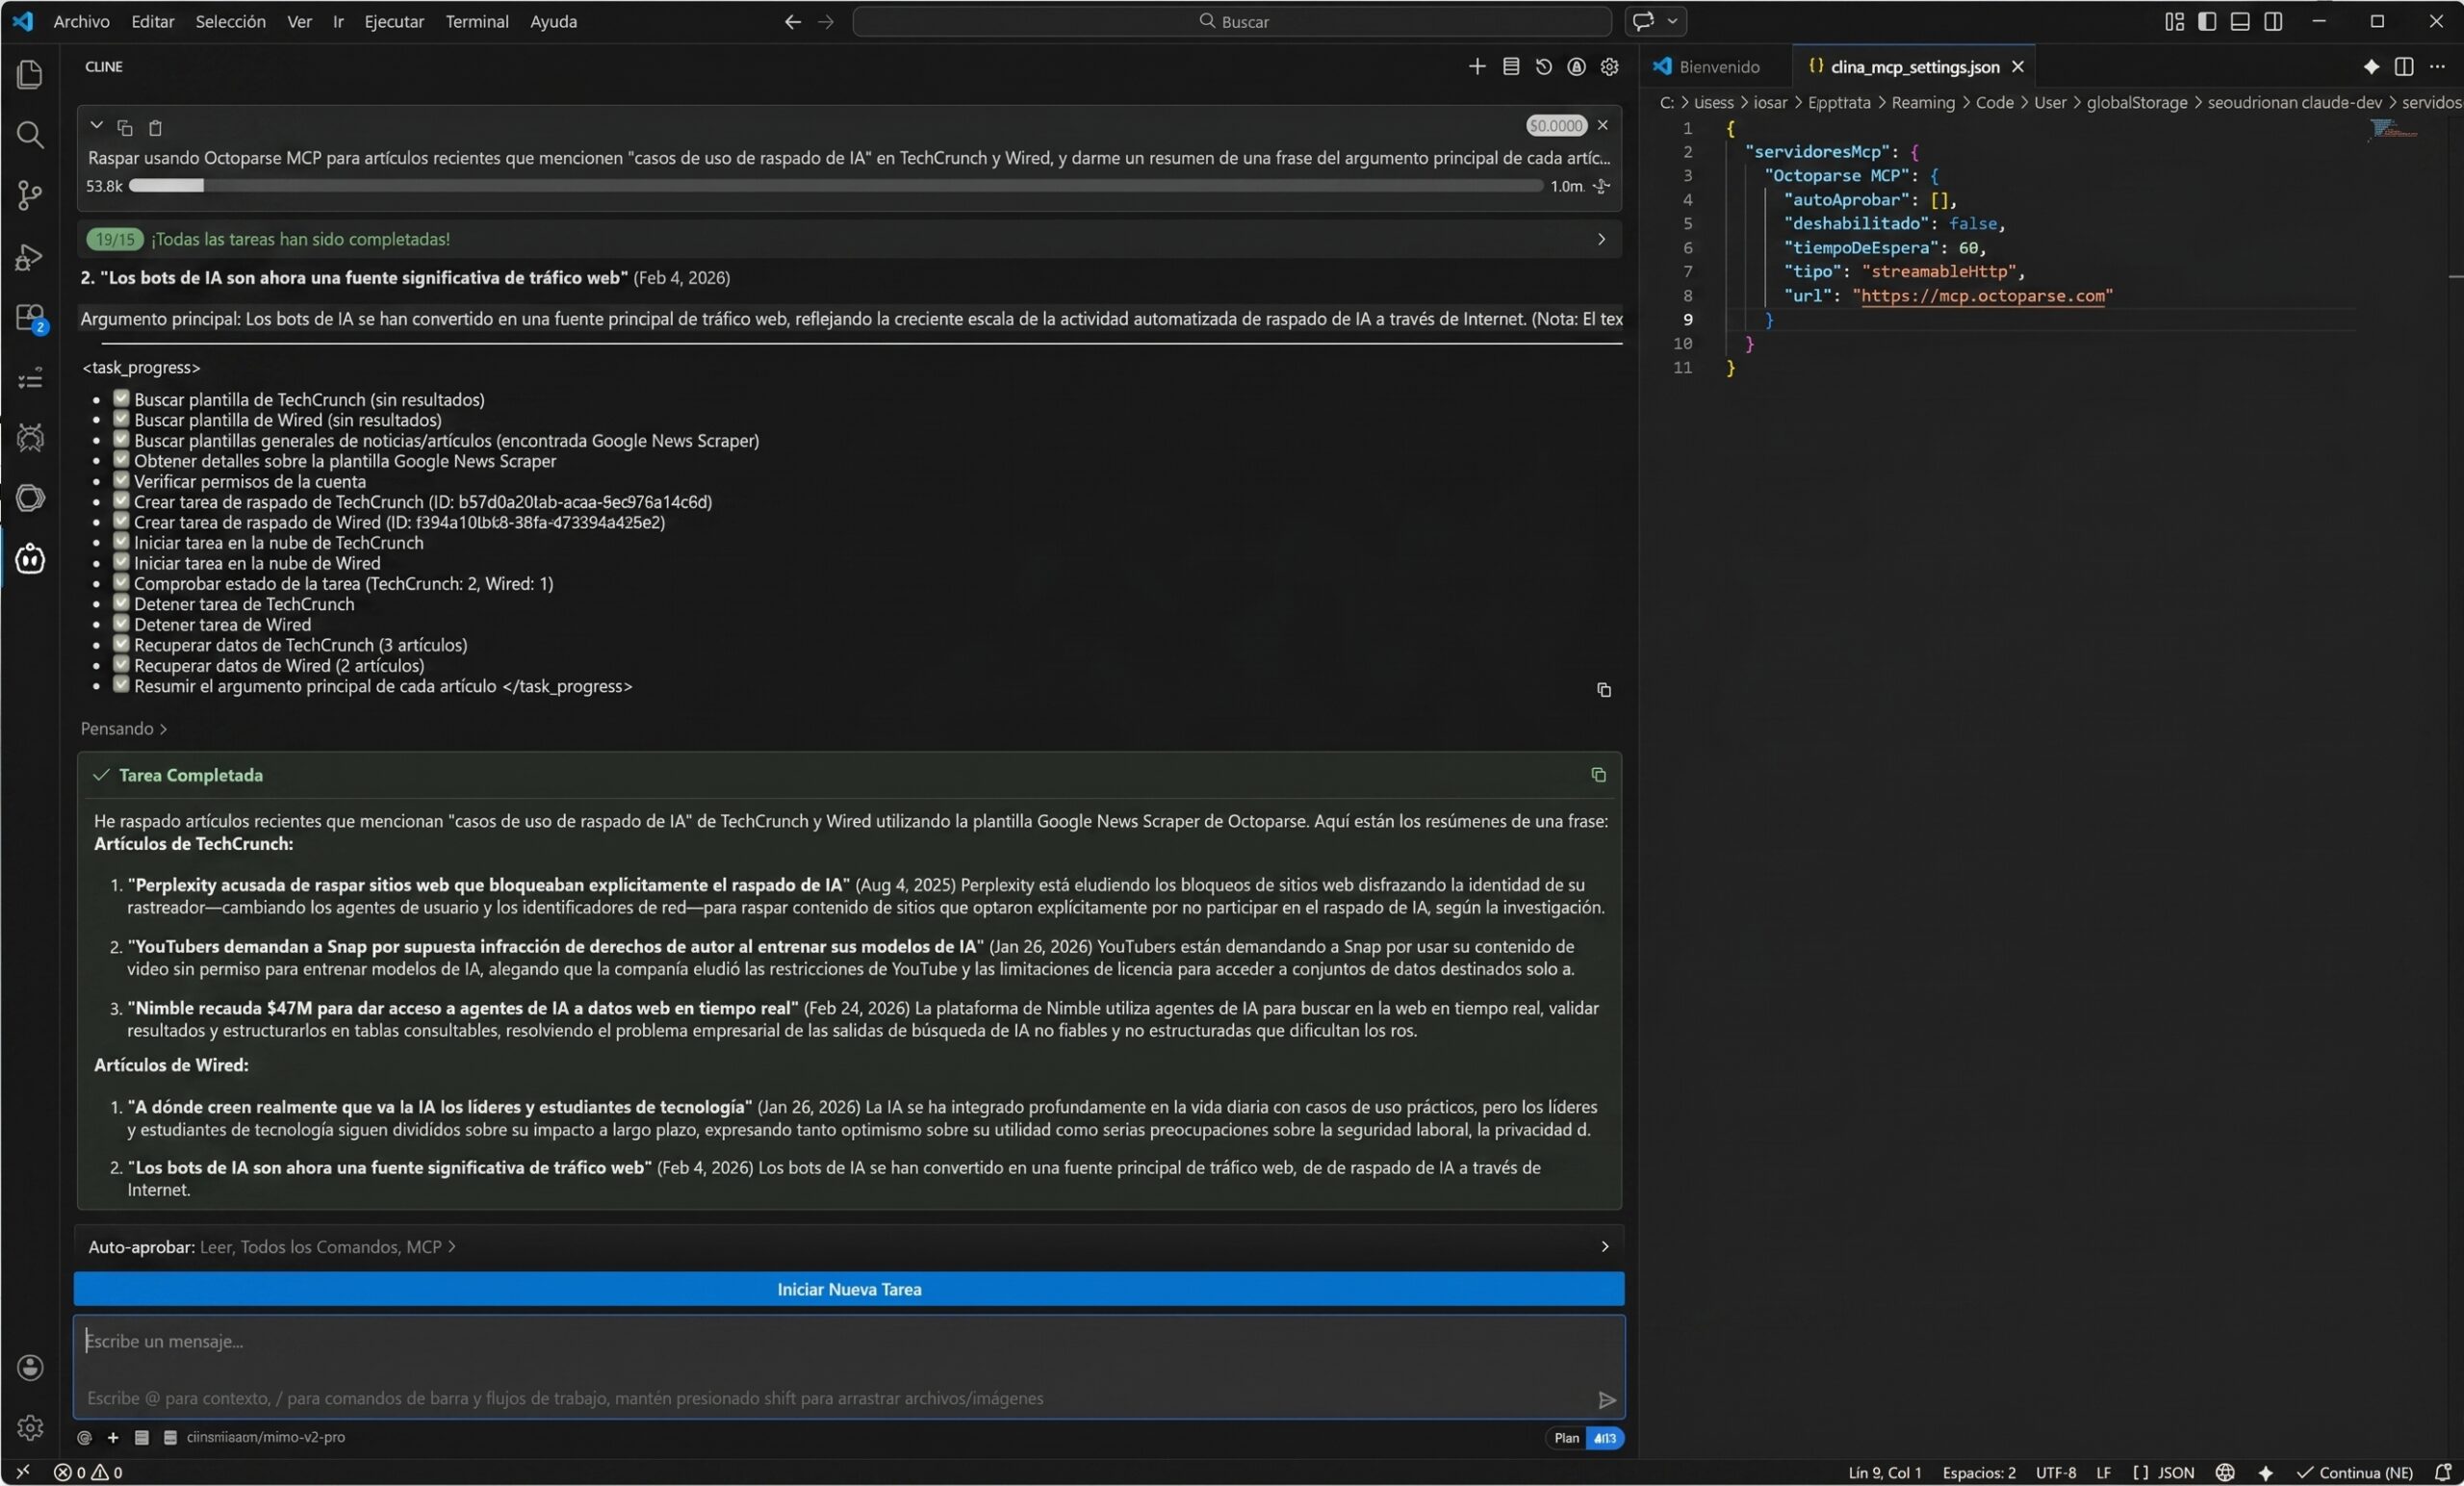This screenshot has width=2464, height=1486.
Task: Toggle 'Iniciar tarea en la nube de TechCrunch' checkbox
Action: click(121, 541)
